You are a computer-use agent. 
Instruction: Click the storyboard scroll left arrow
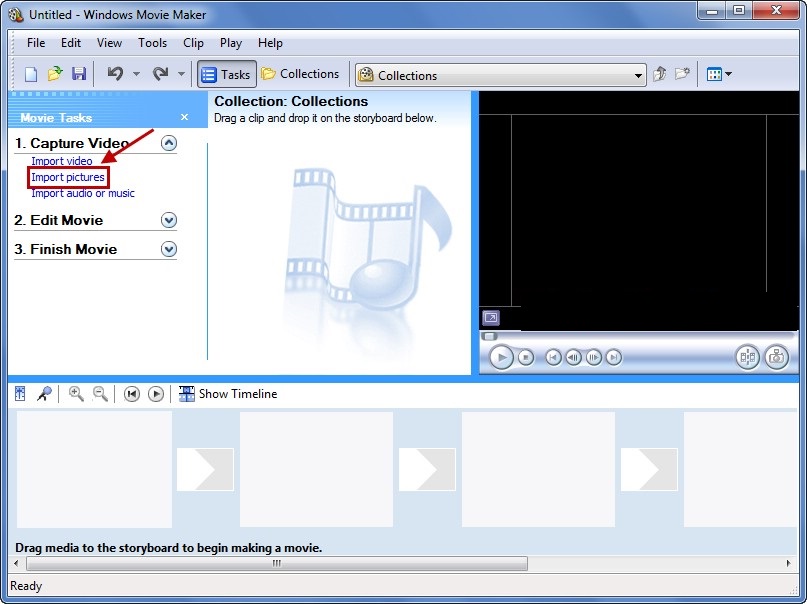tap(16, 563)
